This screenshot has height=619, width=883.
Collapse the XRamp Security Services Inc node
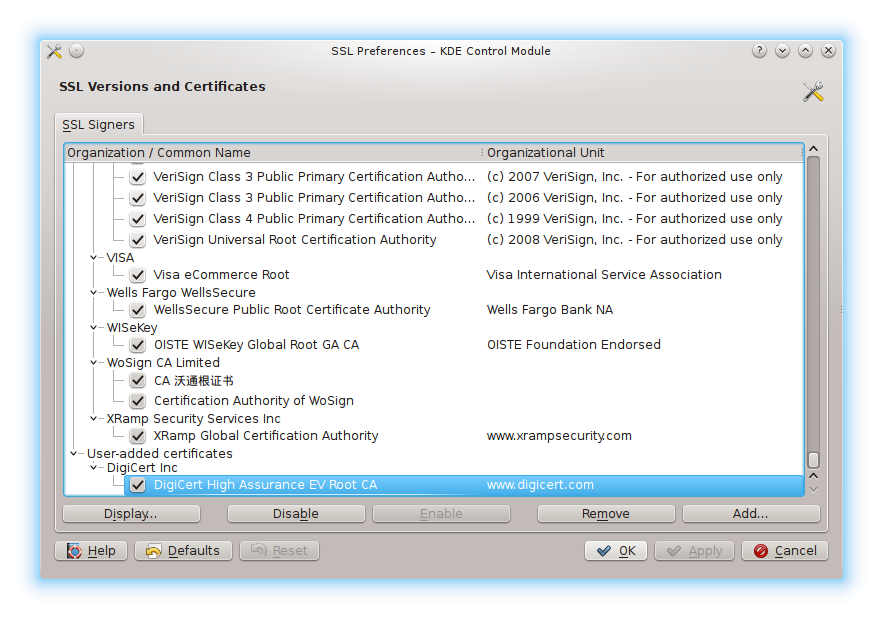tap(93, 418)
